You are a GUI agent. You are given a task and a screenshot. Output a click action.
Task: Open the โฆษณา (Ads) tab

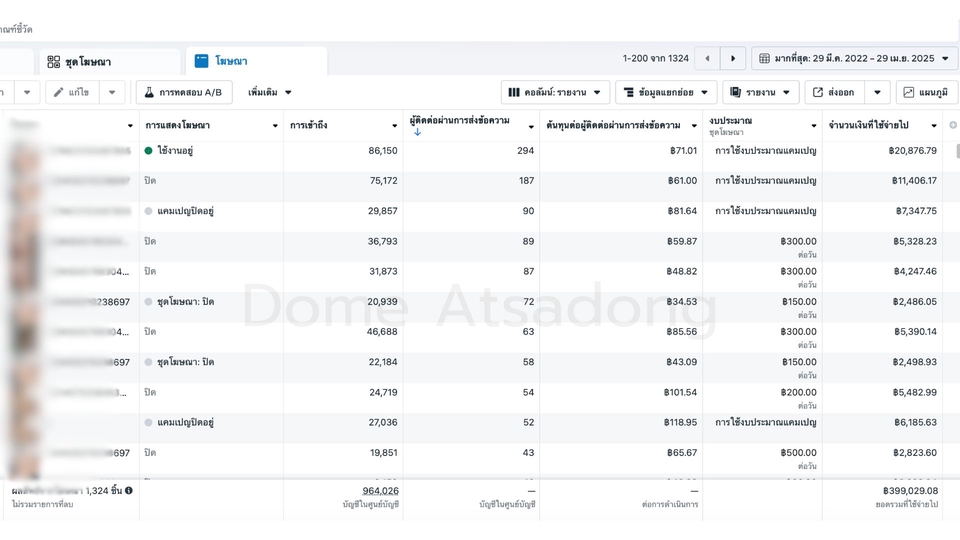click(x=231, y=61)
